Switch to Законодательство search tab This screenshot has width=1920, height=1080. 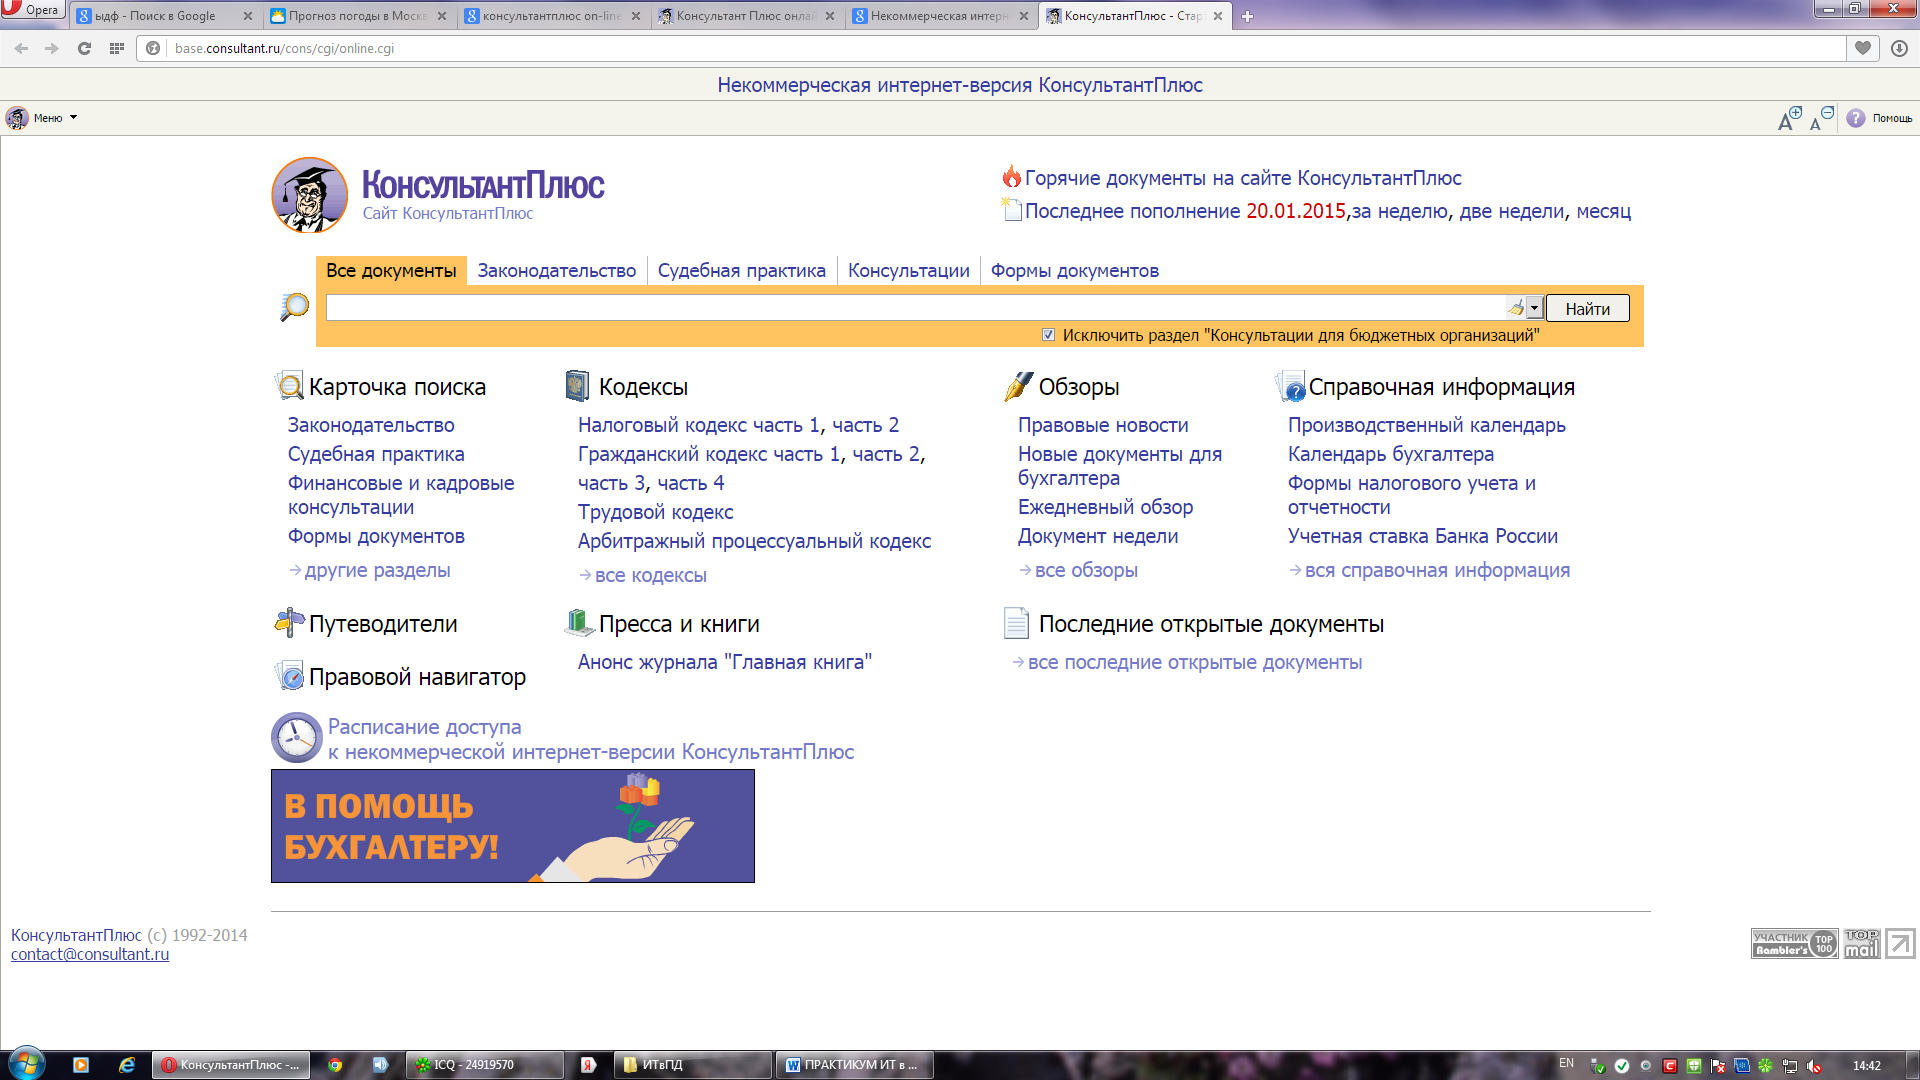coord(557,270)
